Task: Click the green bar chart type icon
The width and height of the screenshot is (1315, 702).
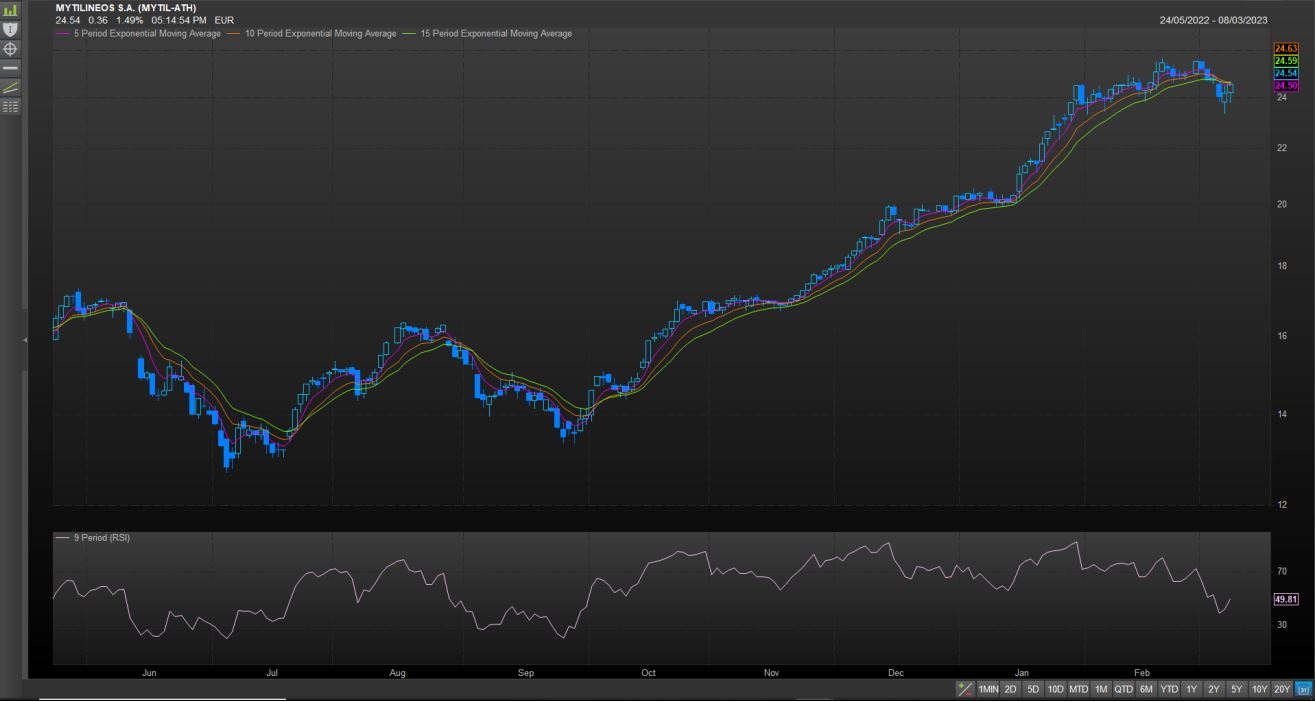Action: 11,10
